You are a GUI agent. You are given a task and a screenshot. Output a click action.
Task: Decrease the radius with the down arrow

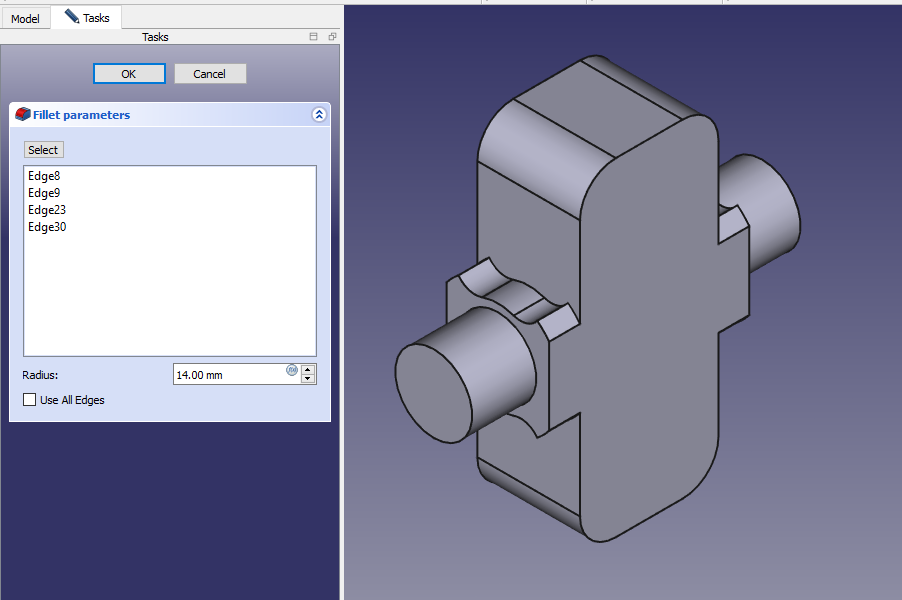point(308,379)
